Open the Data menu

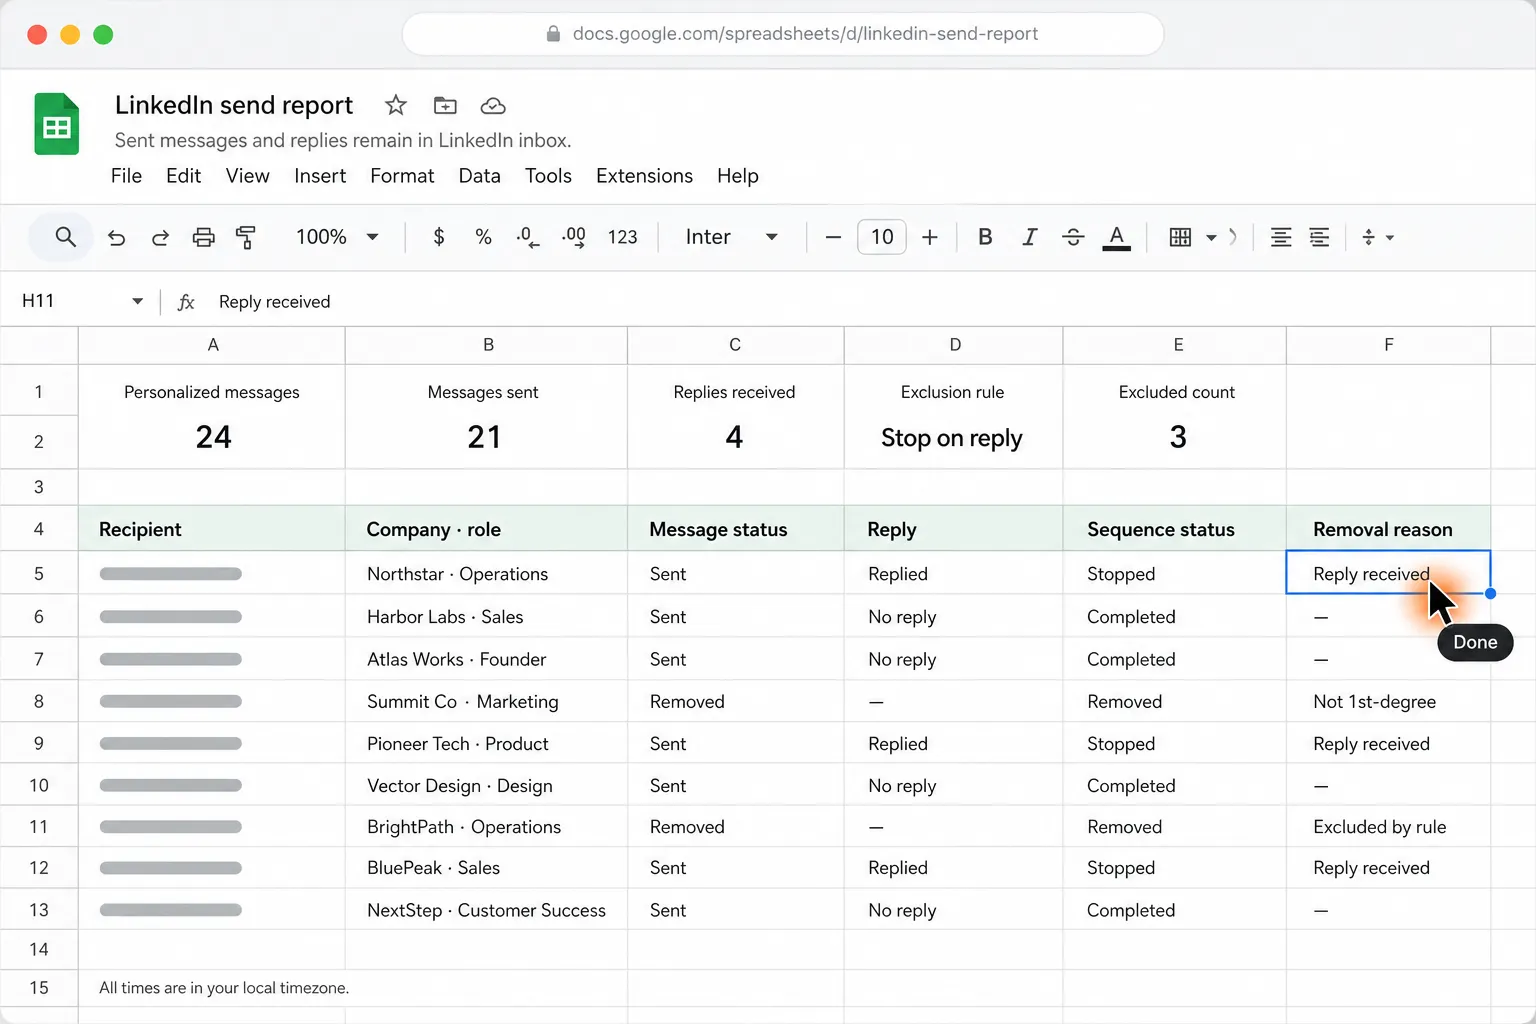tap(479, 176)
